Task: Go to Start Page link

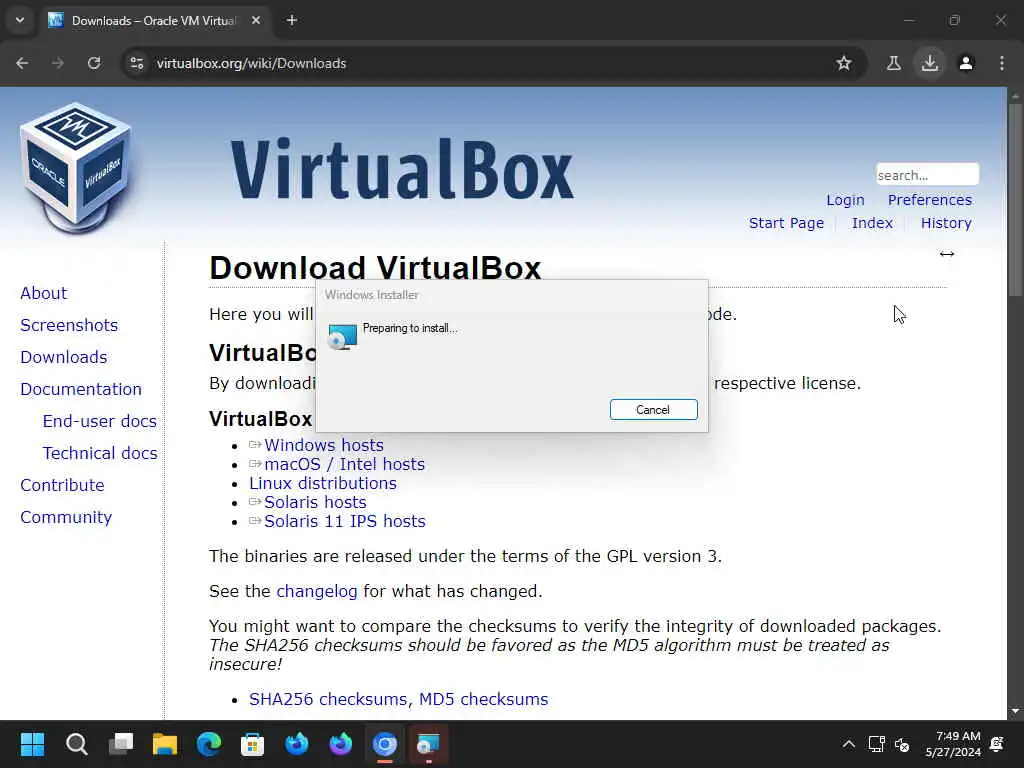Action: [x=786, y=223]
